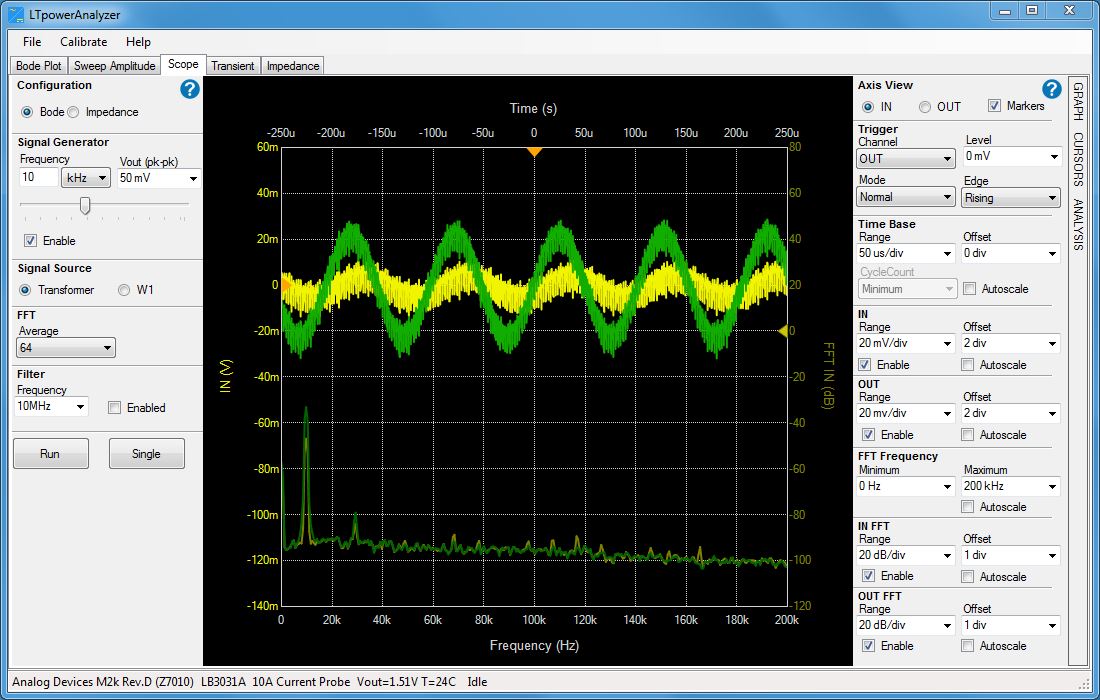The width and height of the screenshot is (1100, 700).
Task: Click the Single capture button
Action: tap(146, 453)
